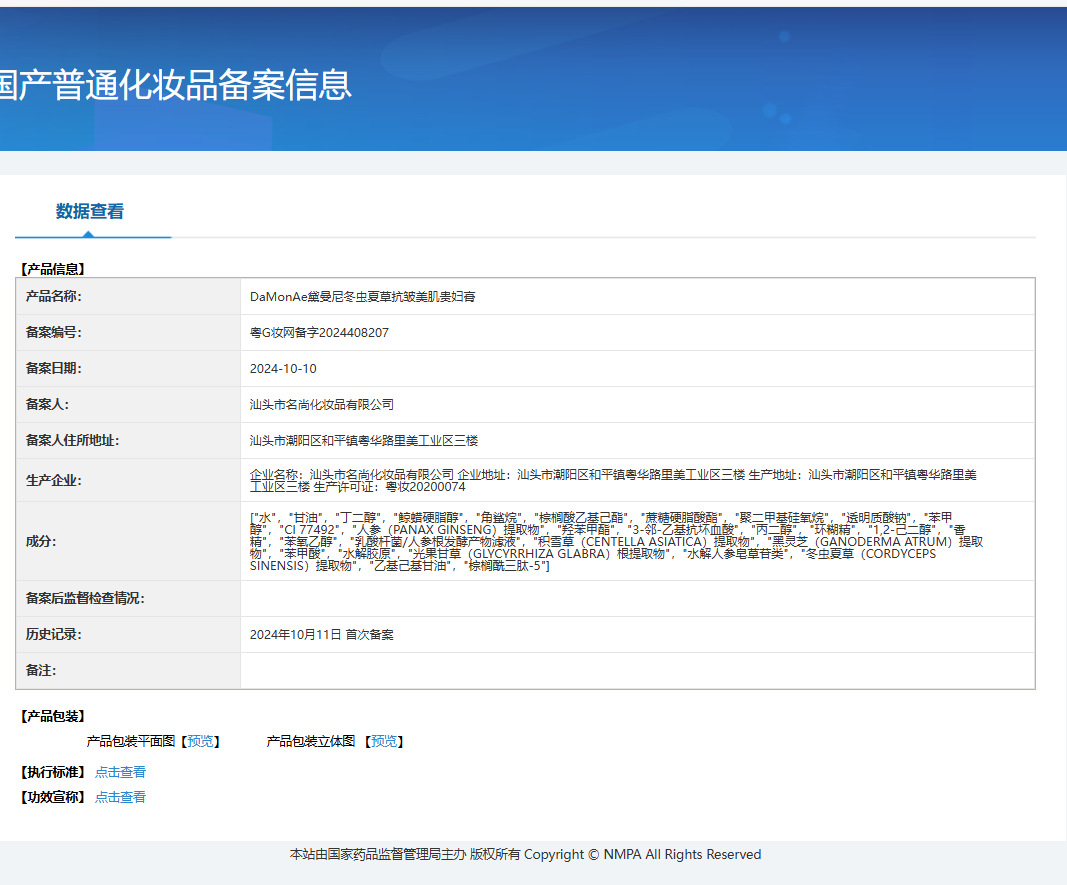Select the 数据查看 tab

(x=89, y=212)
